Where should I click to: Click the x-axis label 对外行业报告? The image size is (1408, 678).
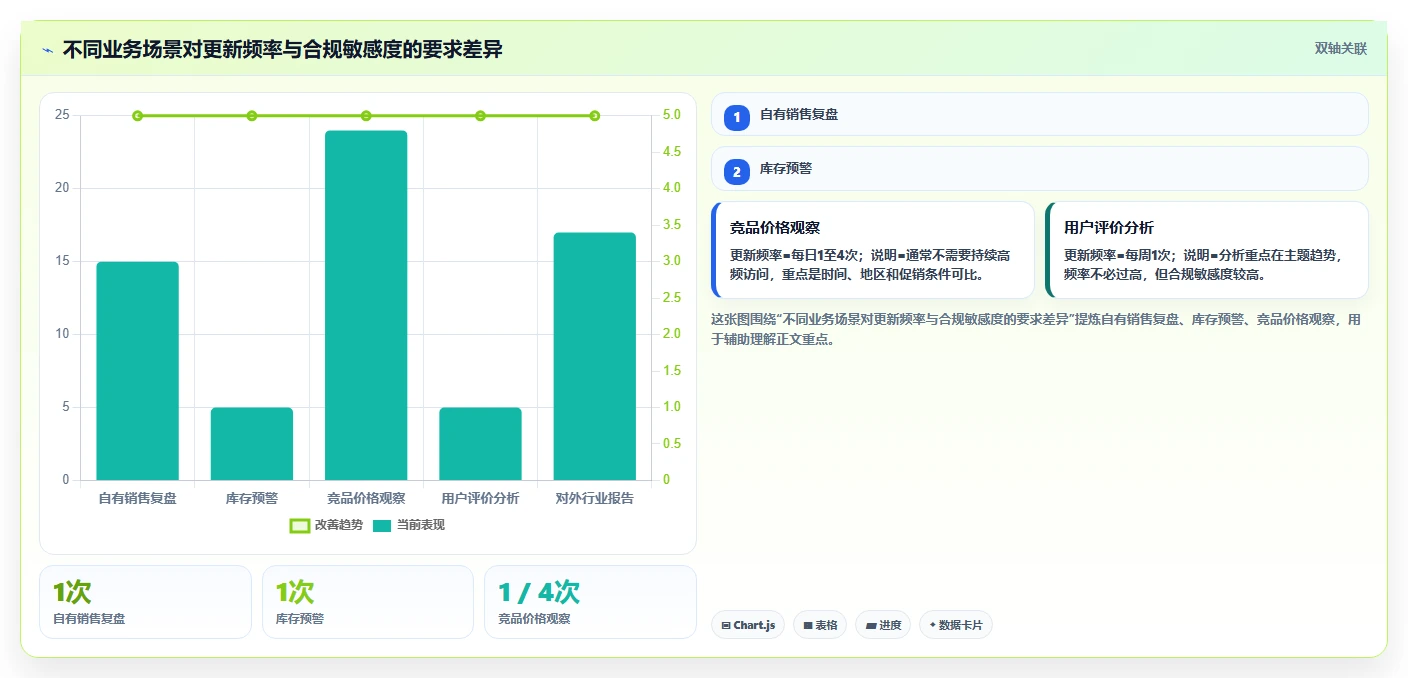pos(595,498)
